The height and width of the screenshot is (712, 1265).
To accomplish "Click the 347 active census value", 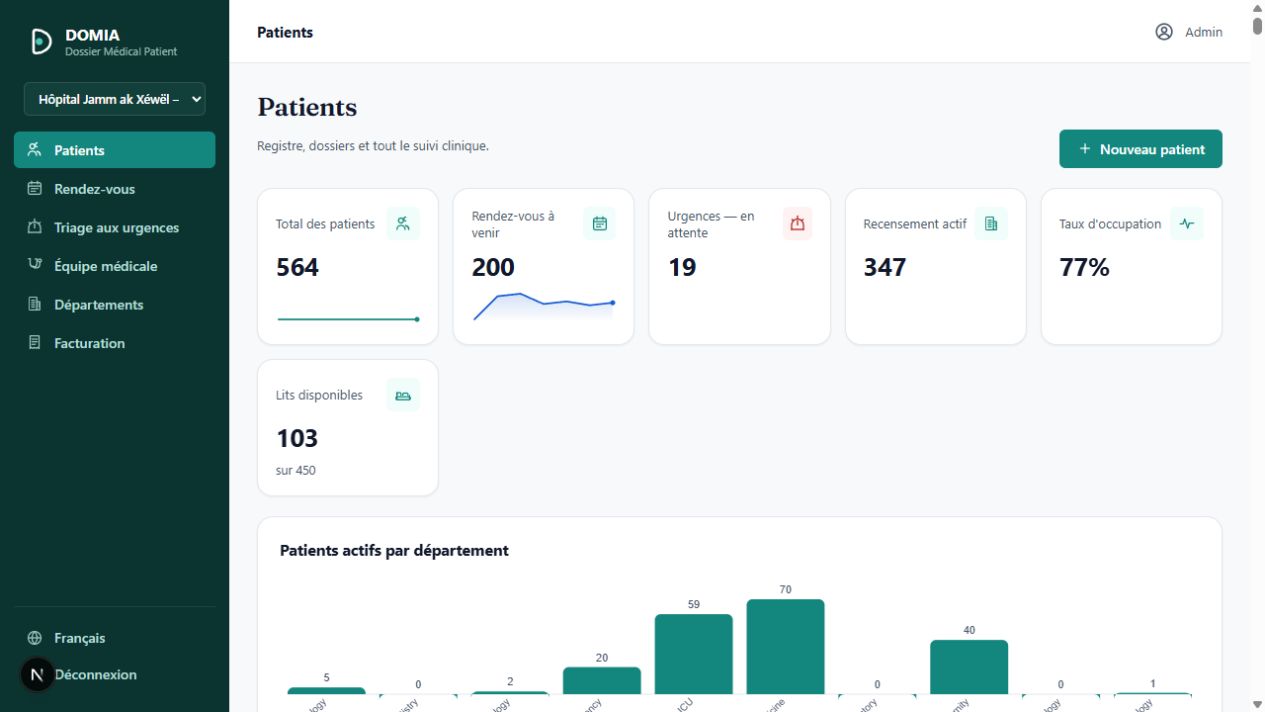I will pos(885,267).
